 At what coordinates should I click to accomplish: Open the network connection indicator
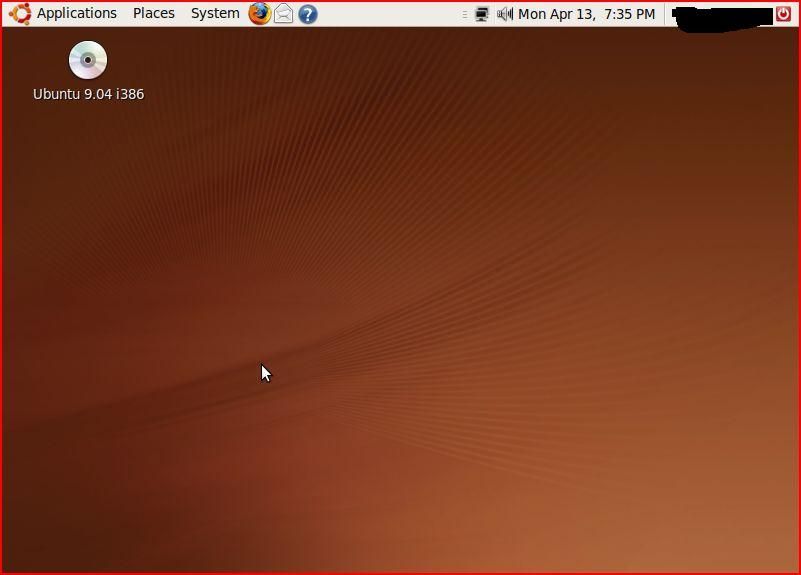pyautogui.click(x=482, y=14)
